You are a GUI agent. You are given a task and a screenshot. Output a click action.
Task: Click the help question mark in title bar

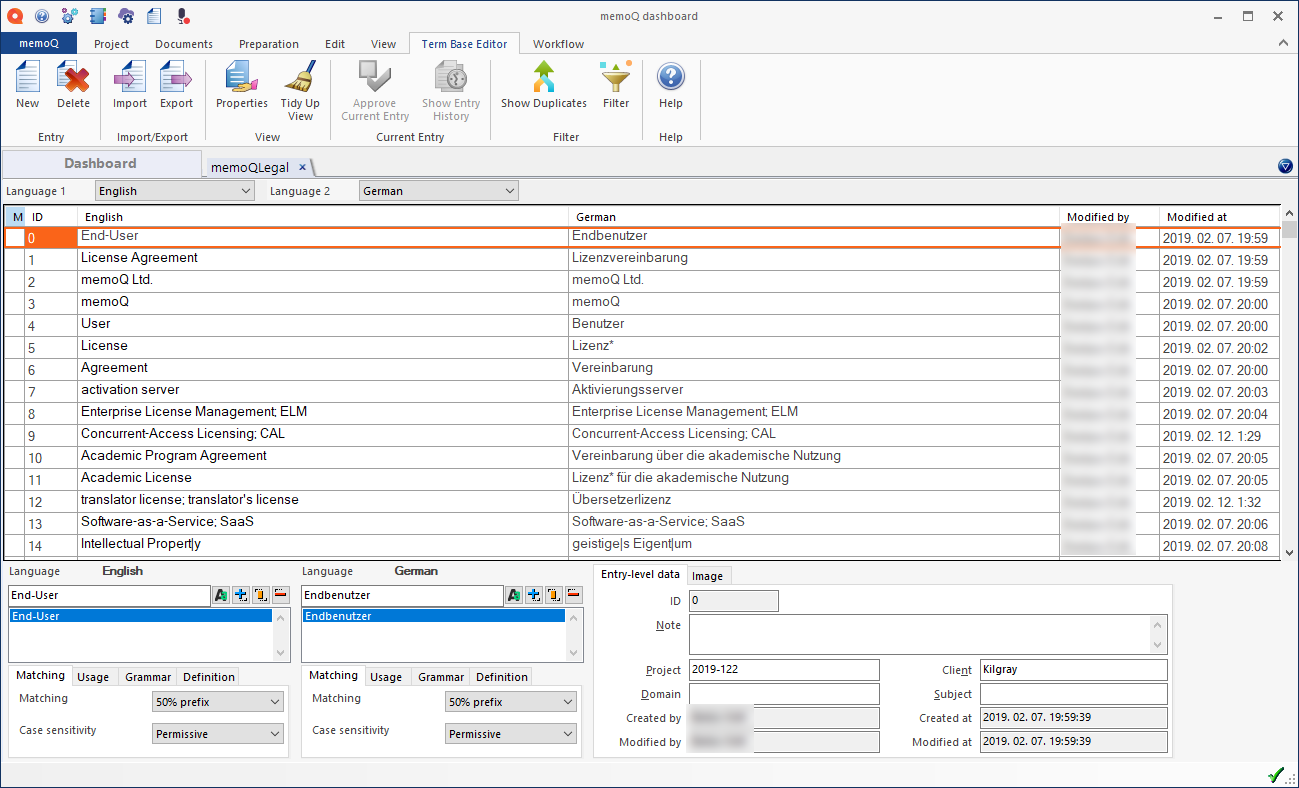coord(42,16)
